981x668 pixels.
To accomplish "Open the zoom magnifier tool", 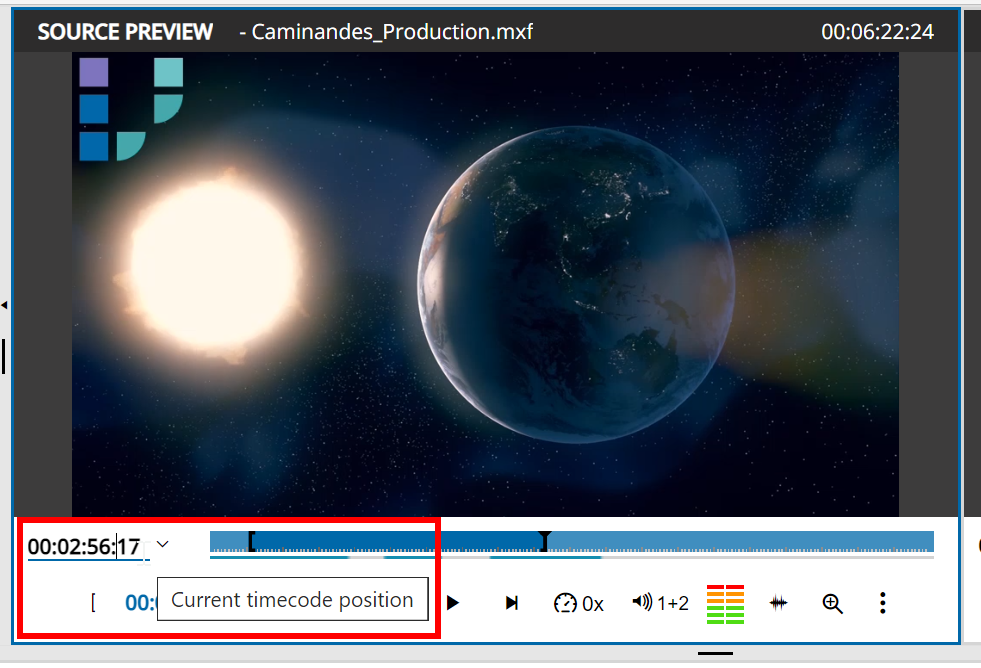I will click(832, 602).
